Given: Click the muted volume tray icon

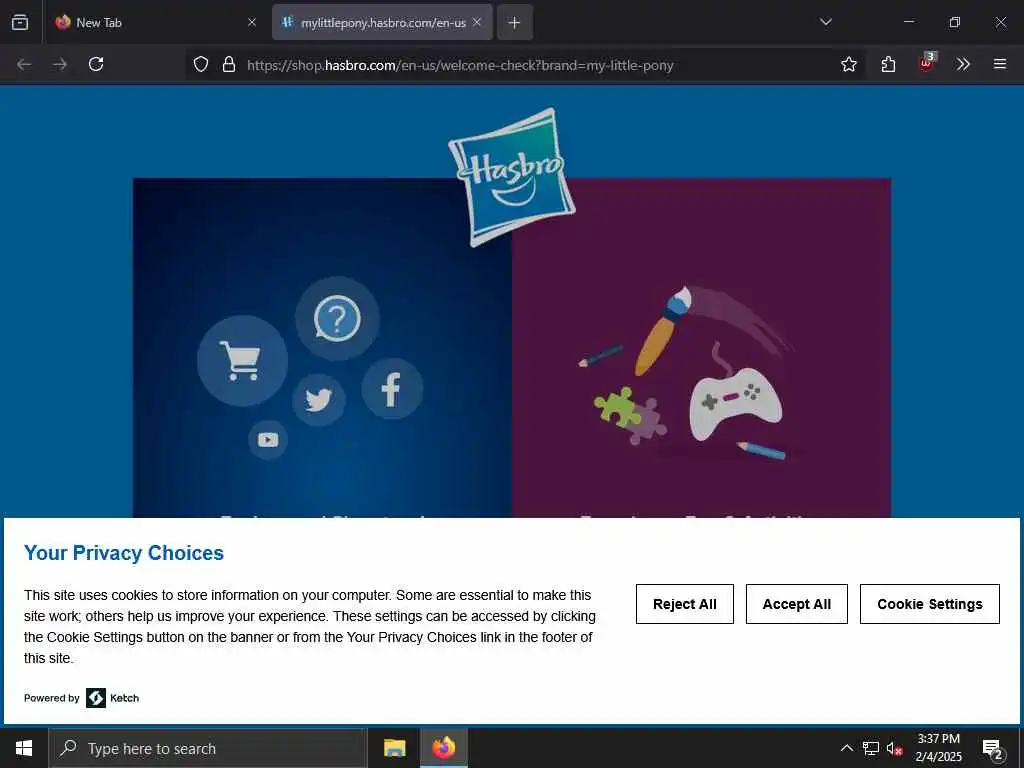Looking at the screenshot, I should pyautogui.click(x=894, y=748).
